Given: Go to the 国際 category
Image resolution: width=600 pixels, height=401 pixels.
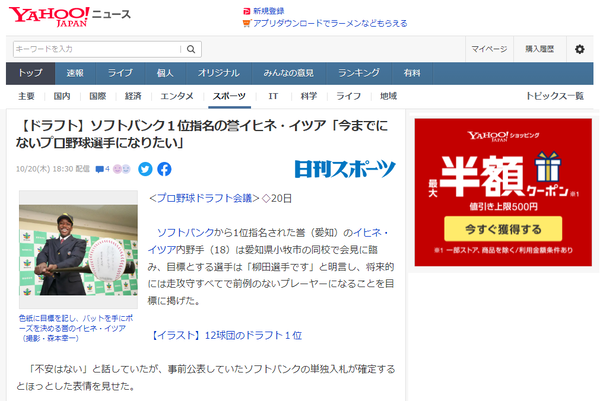Looking at the screenshot, I should point(98,96).
